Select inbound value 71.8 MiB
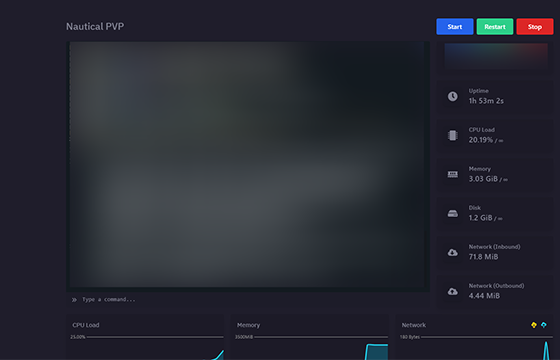The height and width of the screenshot is (360, 560). pyautogui.click(x=483, y=257)
